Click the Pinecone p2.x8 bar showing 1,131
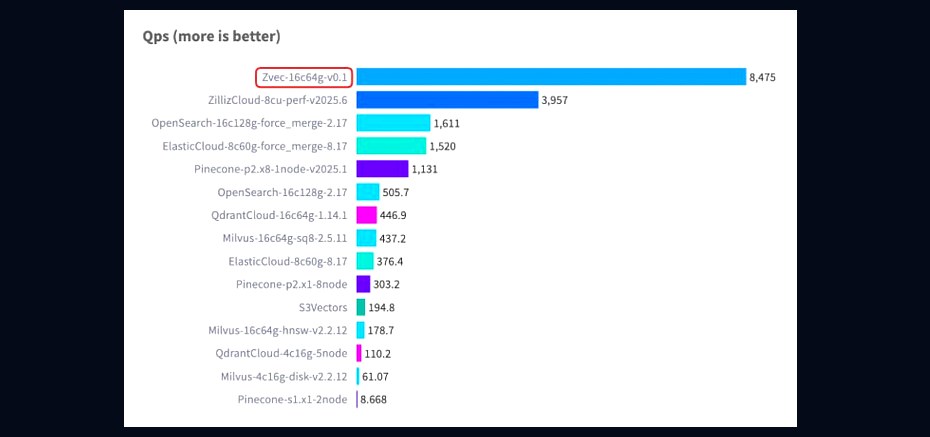This screenshot has height=437, width=930. click(382, 169)
